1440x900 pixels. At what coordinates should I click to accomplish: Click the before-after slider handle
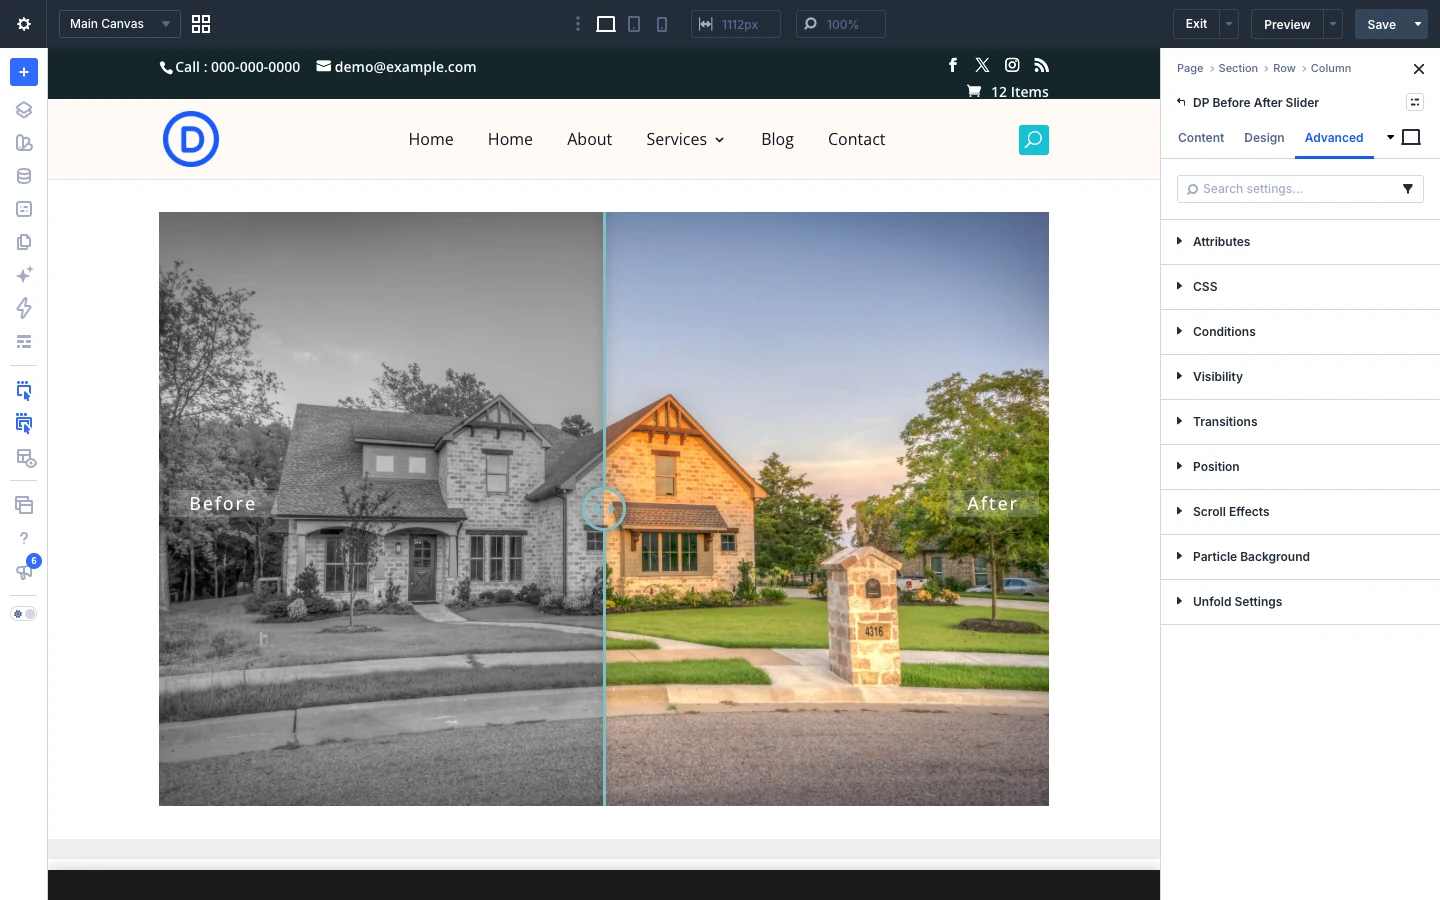[604, 509]
